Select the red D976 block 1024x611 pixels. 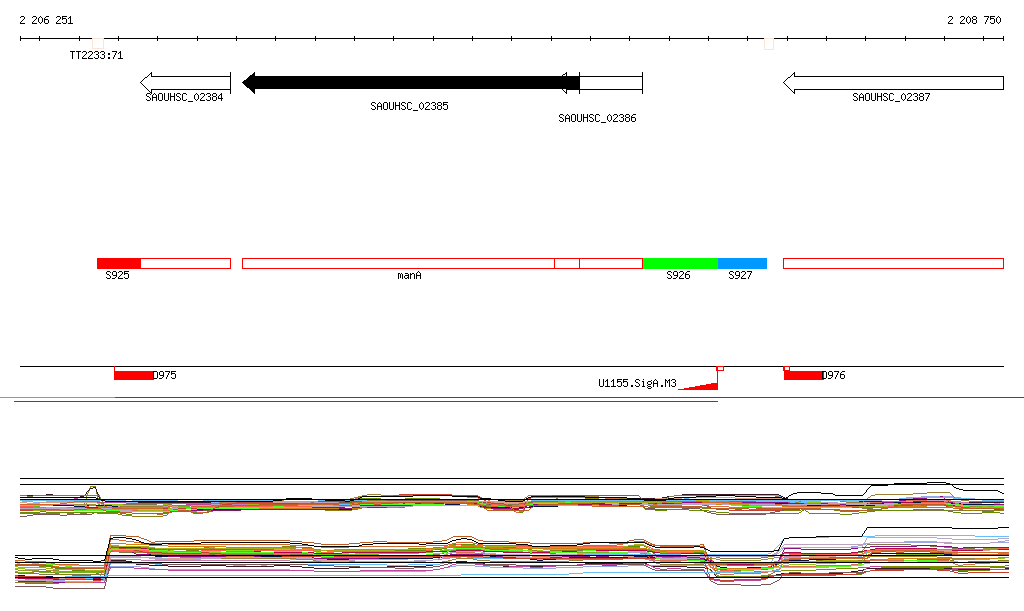click(x=802, y=375)
